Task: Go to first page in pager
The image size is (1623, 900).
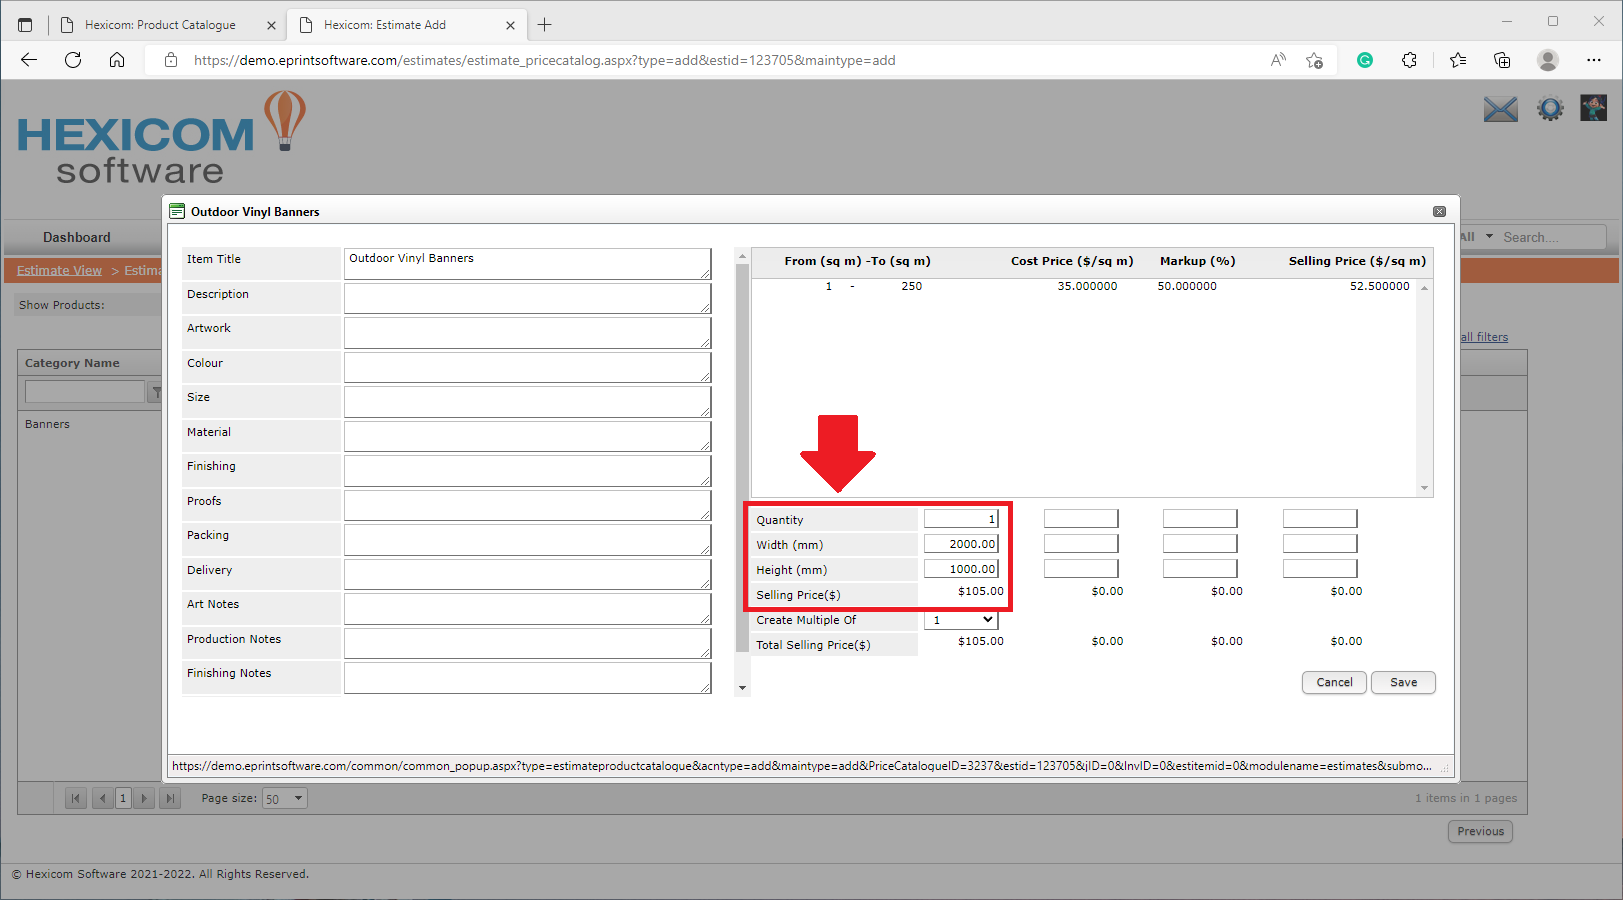Action: tap(76, 798)
